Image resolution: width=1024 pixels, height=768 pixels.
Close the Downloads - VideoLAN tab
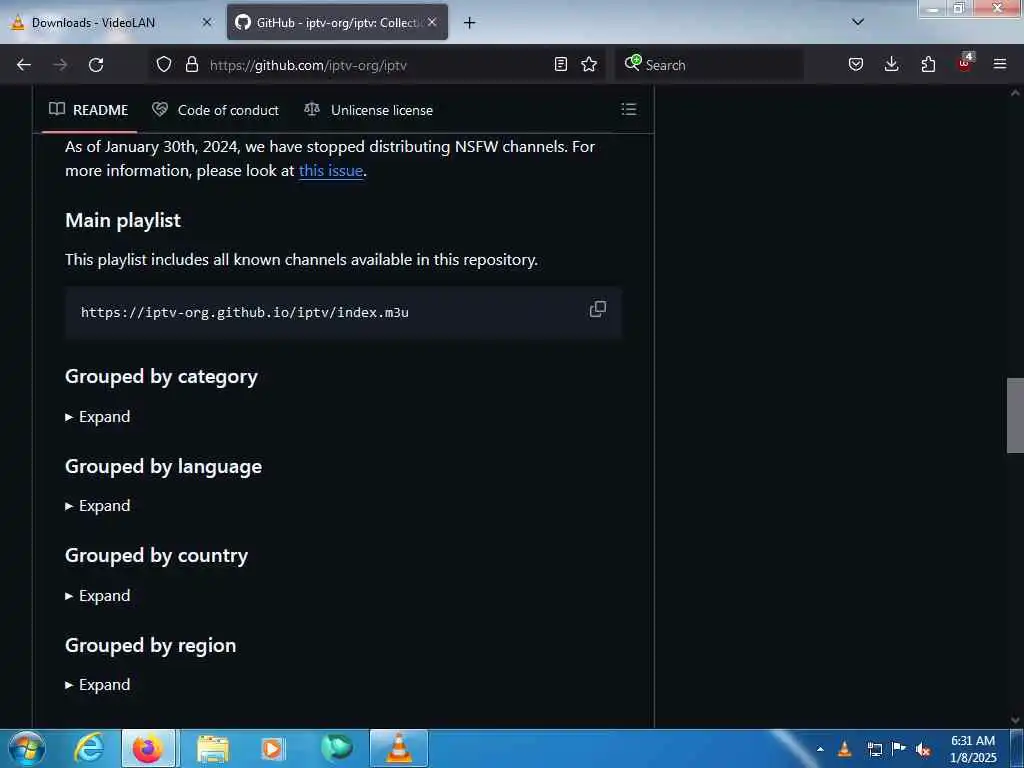[207, 22]
